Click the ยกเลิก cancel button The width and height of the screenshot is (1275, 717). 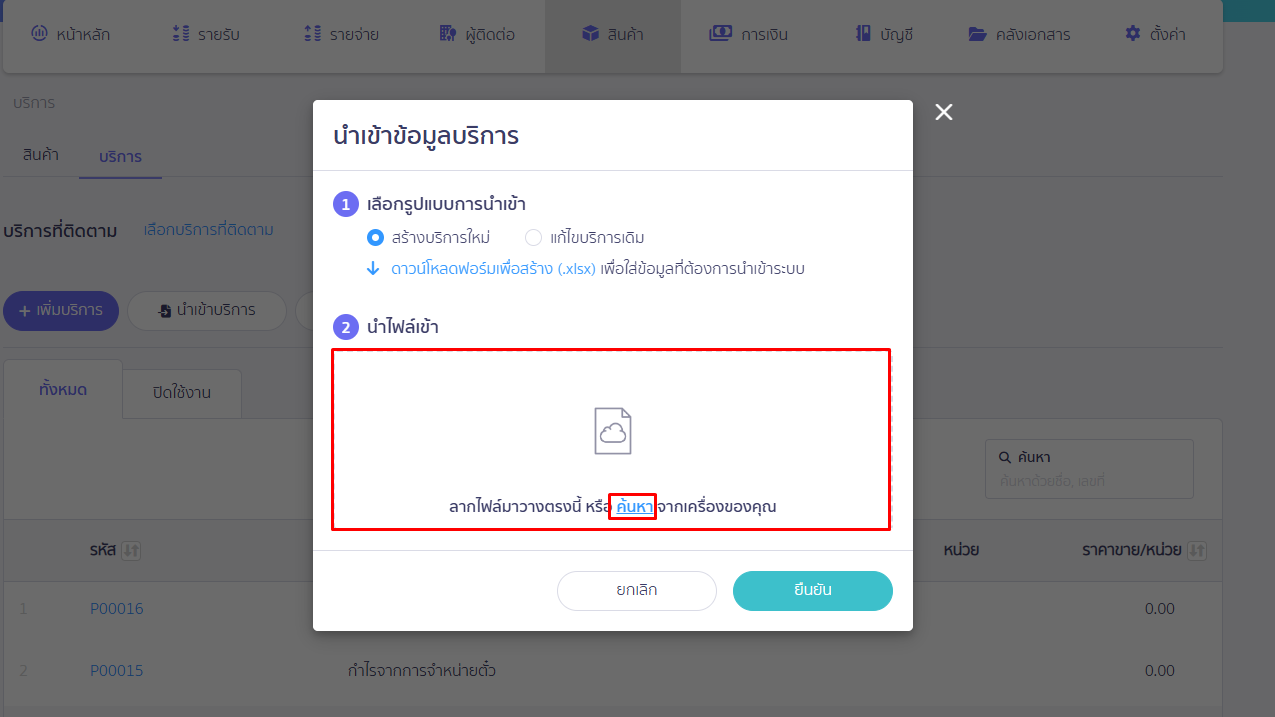pos(637,590)
